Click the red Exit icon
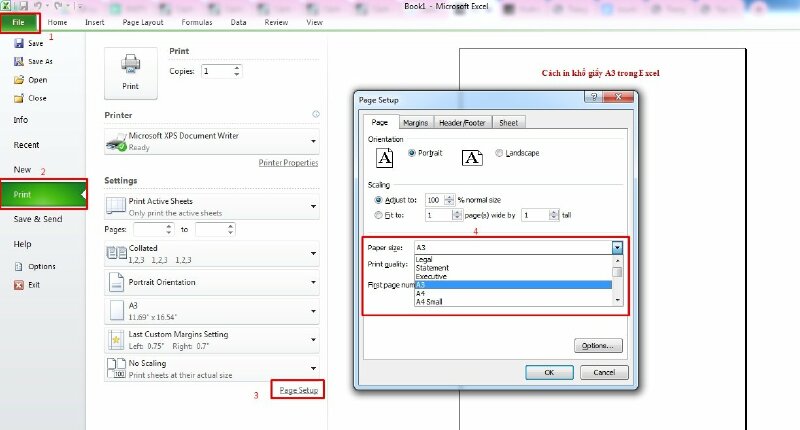The width and height of the screenshot is (800, 430). 19,285
